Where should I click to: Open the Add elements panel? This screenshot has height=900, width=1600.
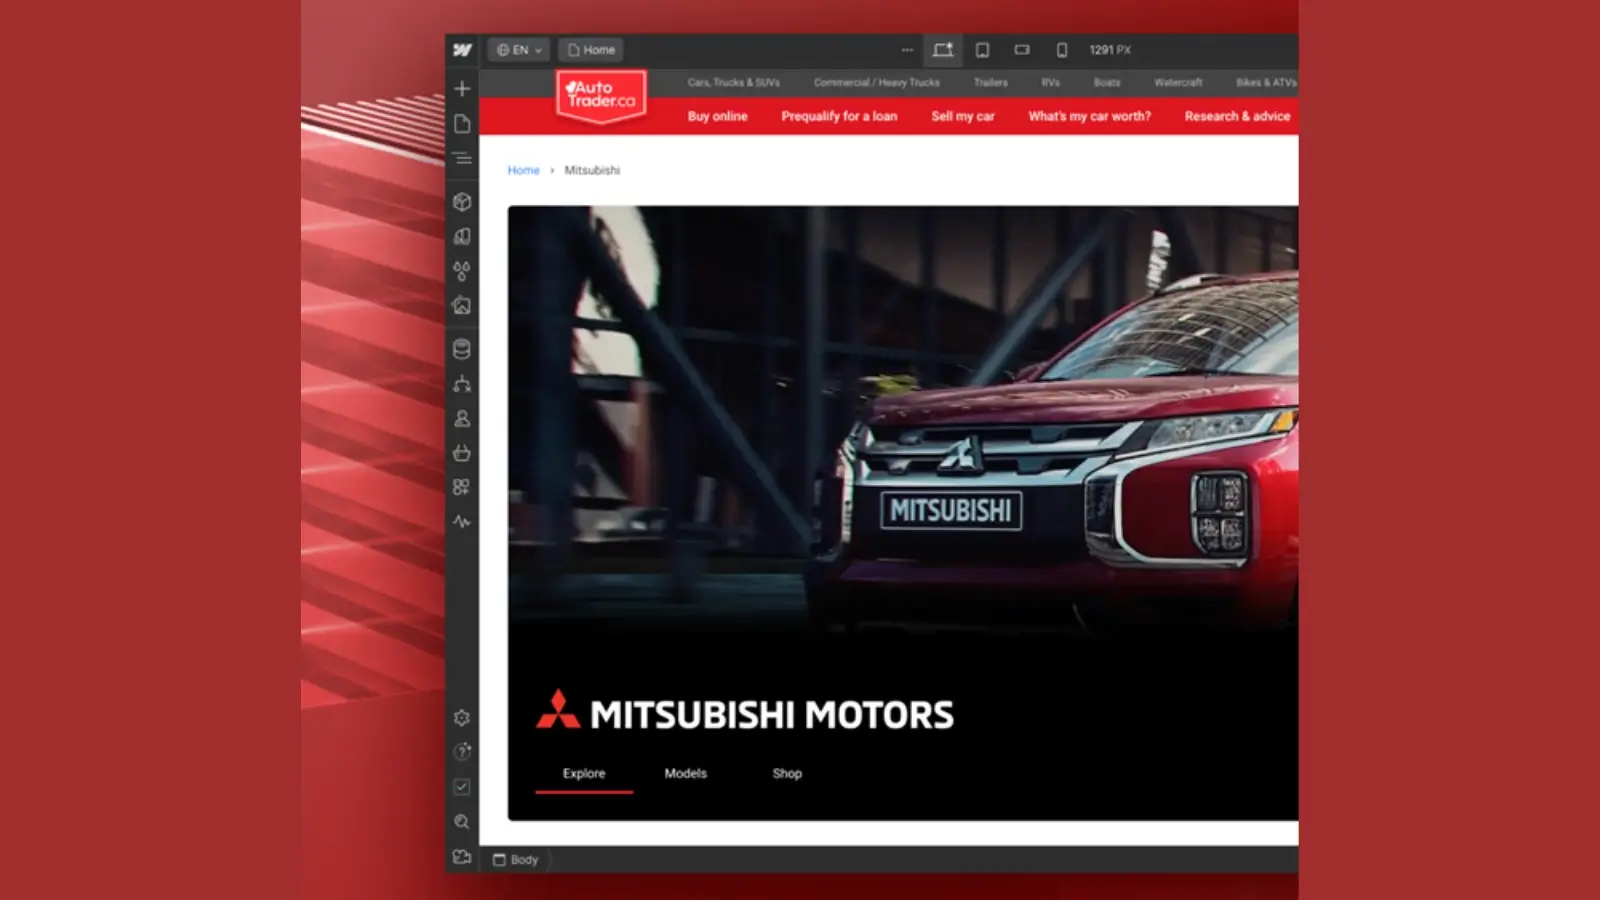462,89
